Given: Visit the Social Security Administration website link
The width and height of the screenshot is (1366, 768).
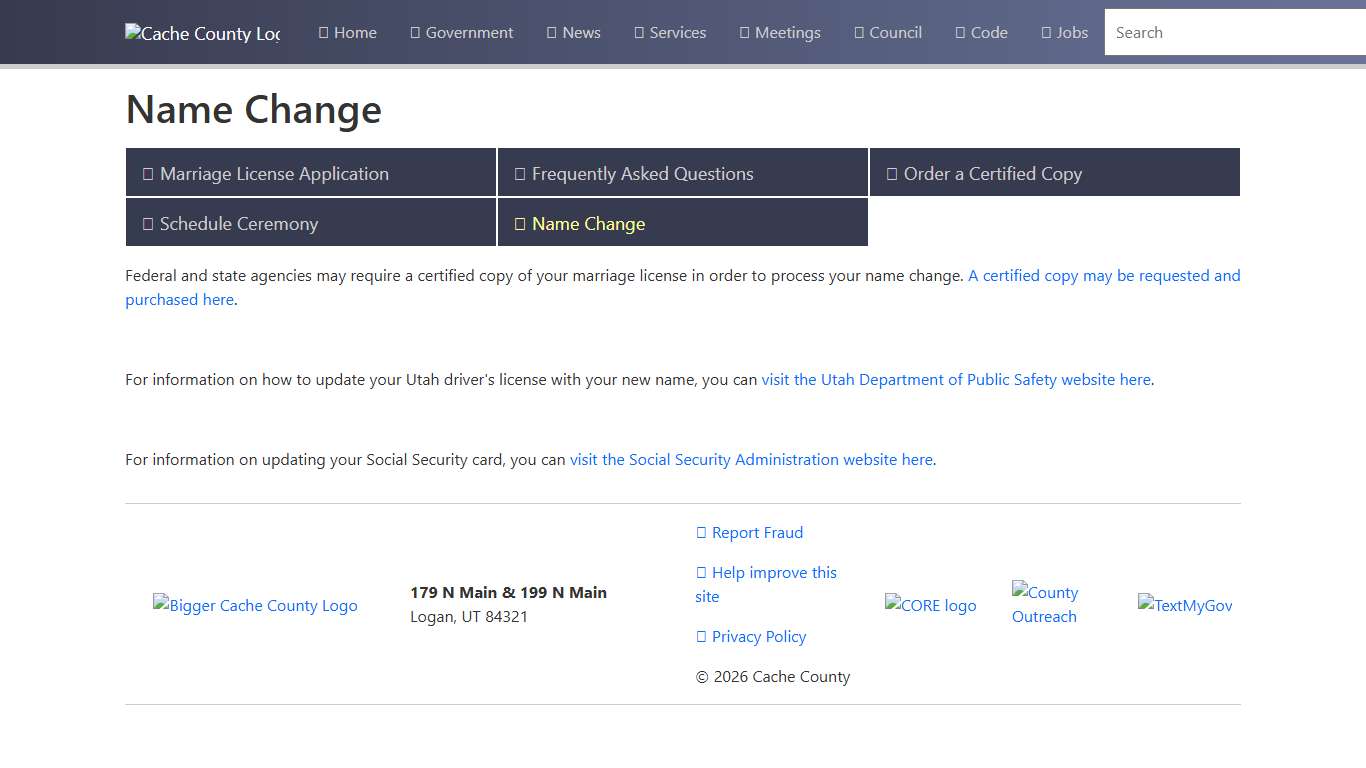Looking at the screenshot, I should tap(750, 460).
